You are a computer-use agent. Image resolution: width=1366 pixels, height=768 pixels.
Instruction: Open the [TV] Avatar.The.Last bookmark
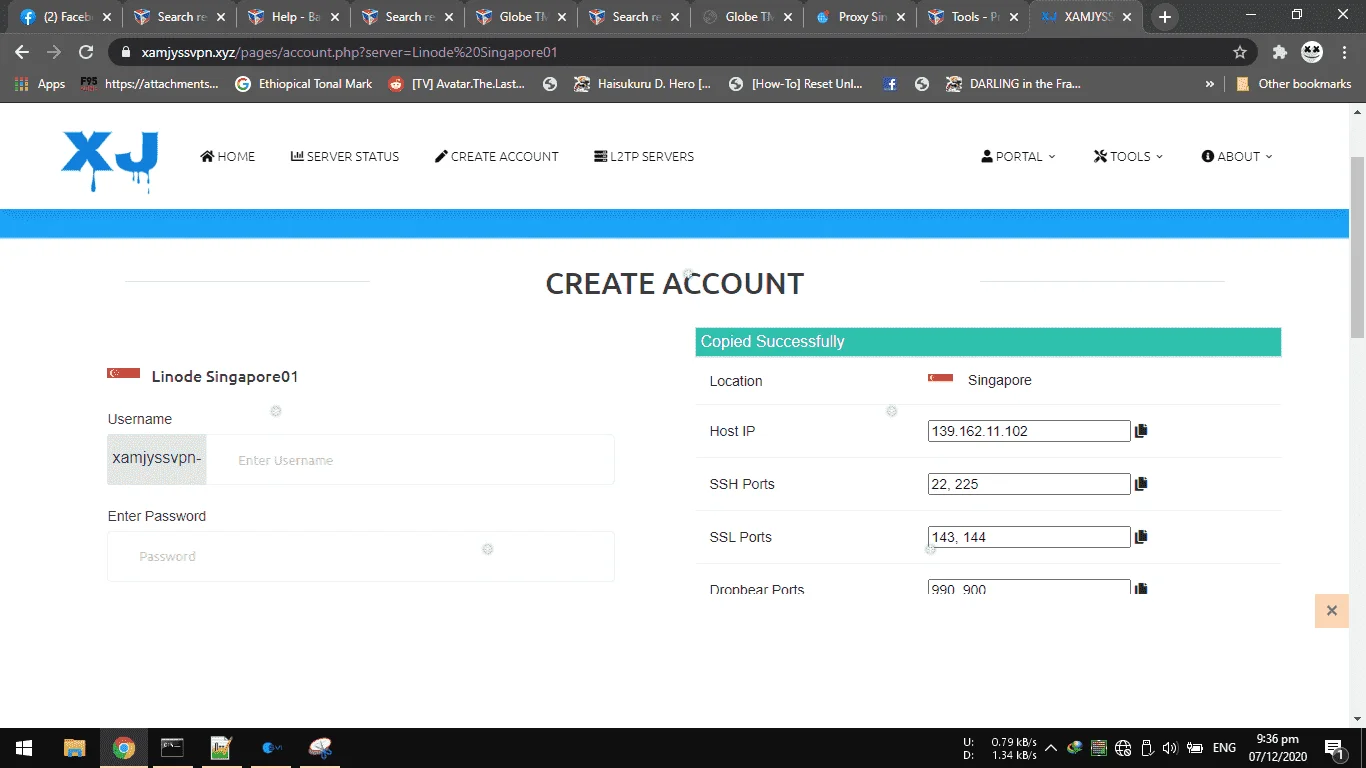pos(457,84)
